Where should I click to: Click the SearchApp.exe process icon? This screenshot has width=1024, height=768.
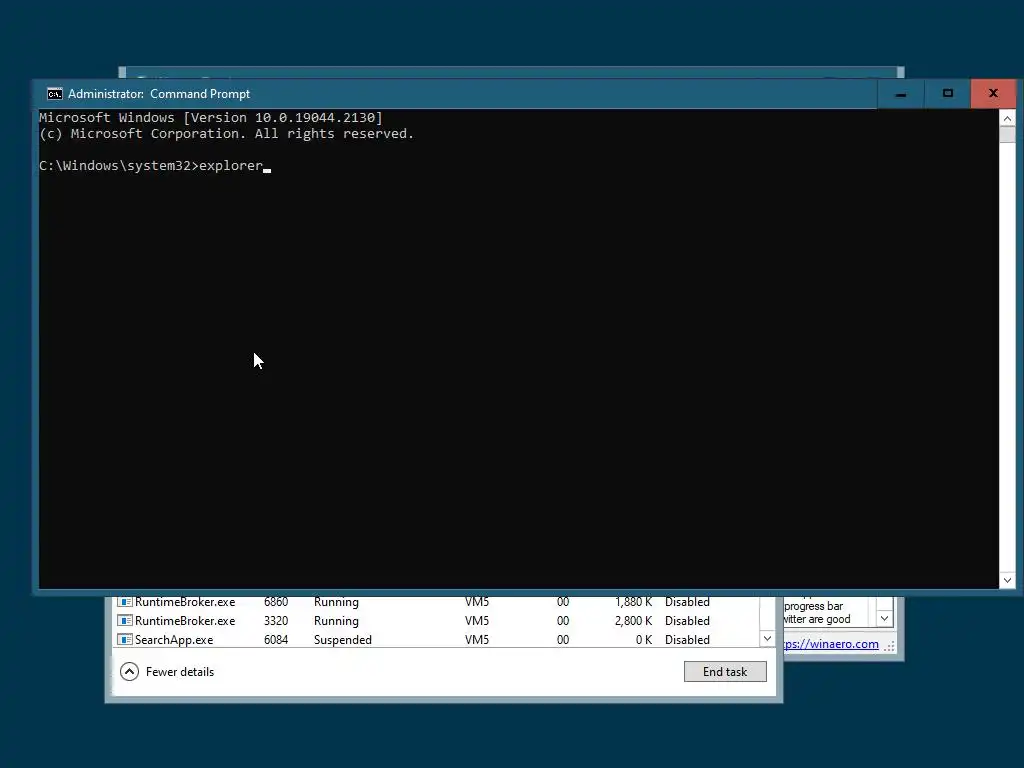125,639
